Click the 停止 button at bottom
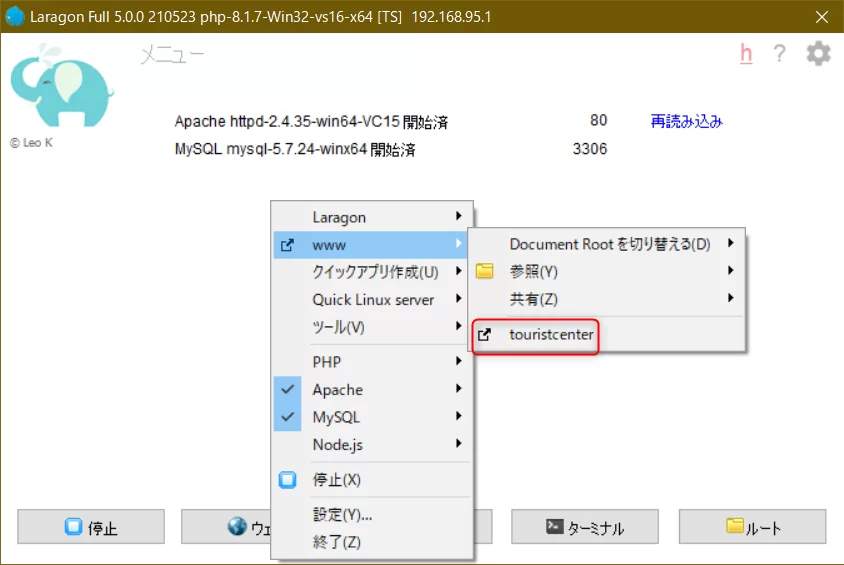The height and width of the screenshot is (565, 844). tap(91, 527)
